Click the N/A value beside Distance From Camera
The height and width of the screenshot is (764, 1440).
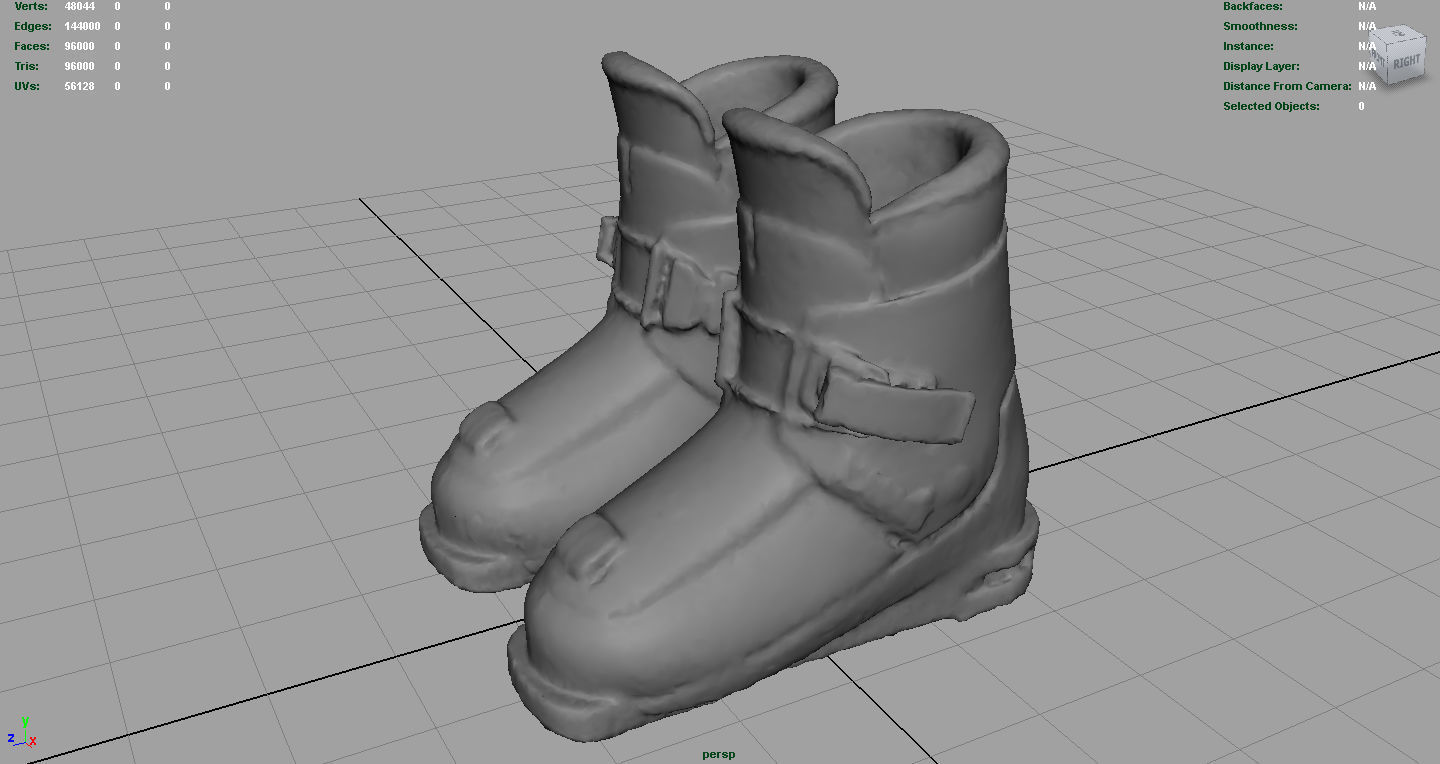pyautogui.click(x=1367, y=86)
